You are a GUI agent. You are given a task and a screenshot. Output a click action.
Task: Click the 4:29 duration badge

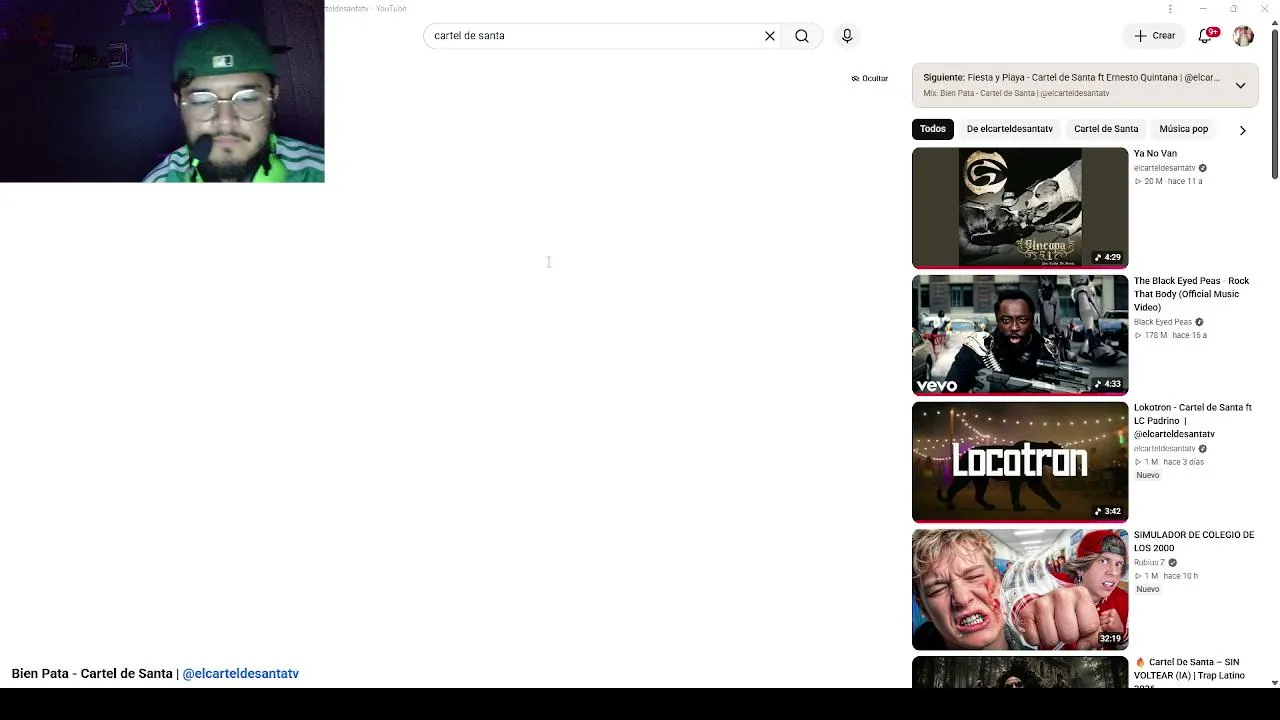tap(1108, 258)
